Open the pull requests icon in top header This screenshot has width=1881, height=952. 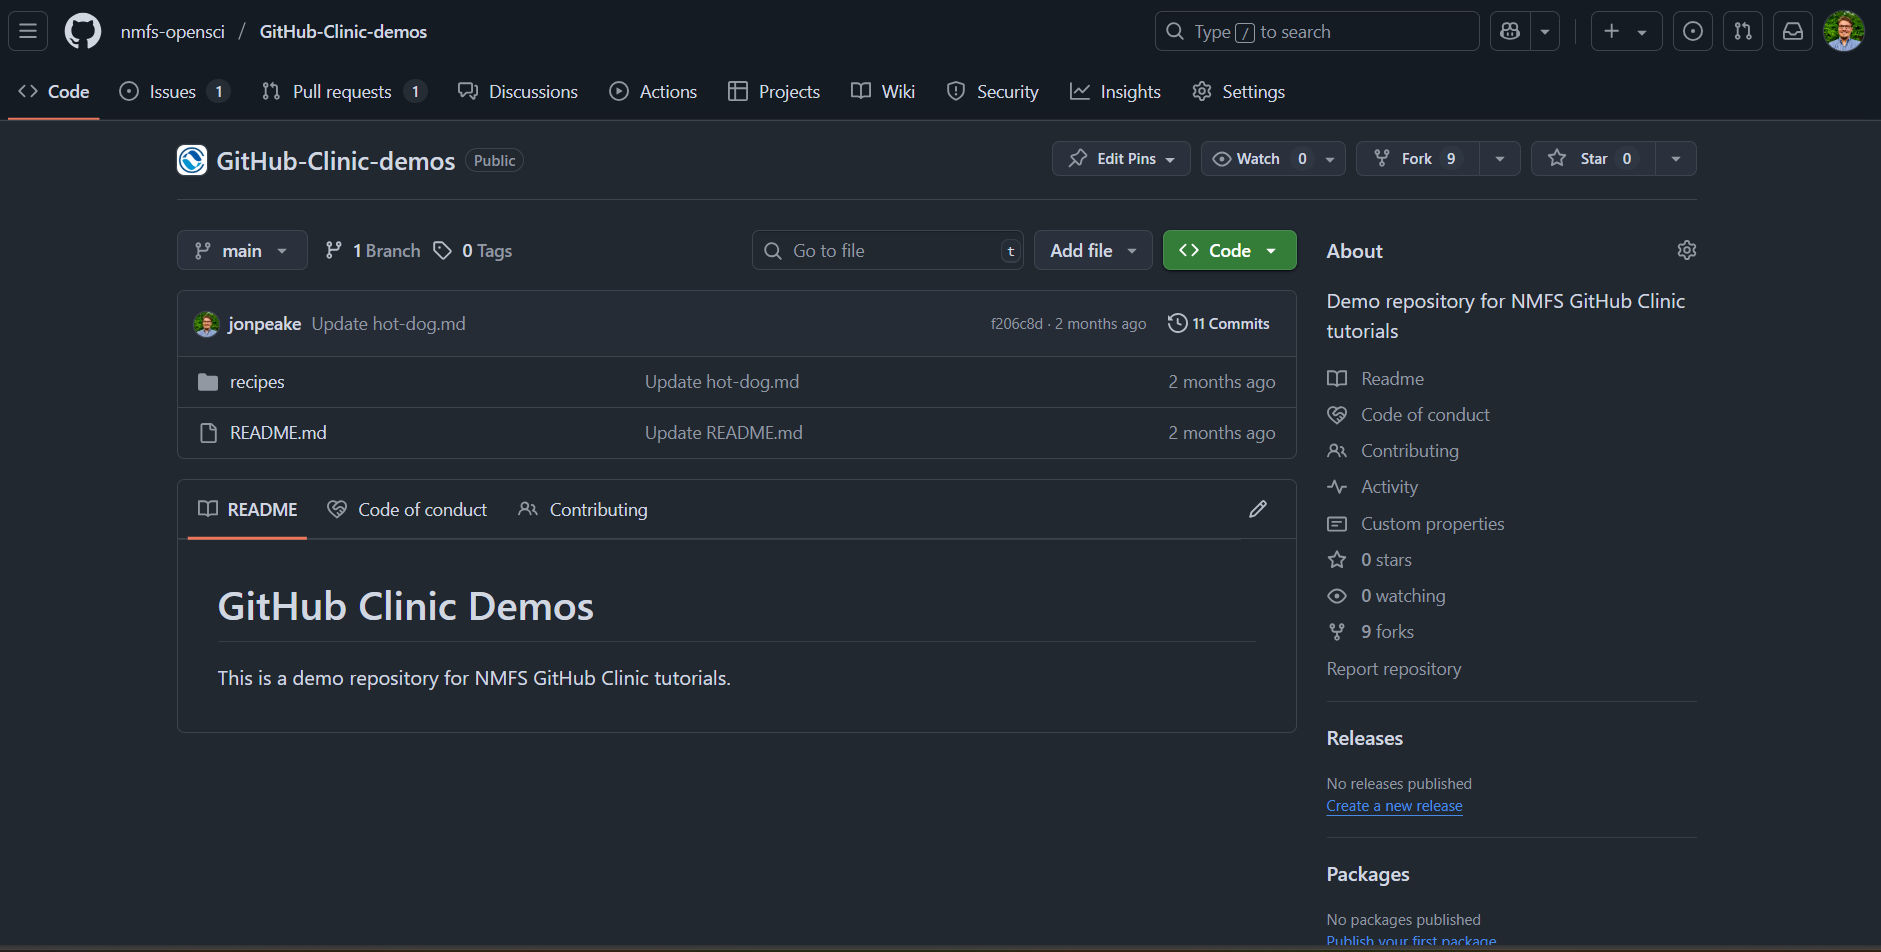tap(1743, 31)
